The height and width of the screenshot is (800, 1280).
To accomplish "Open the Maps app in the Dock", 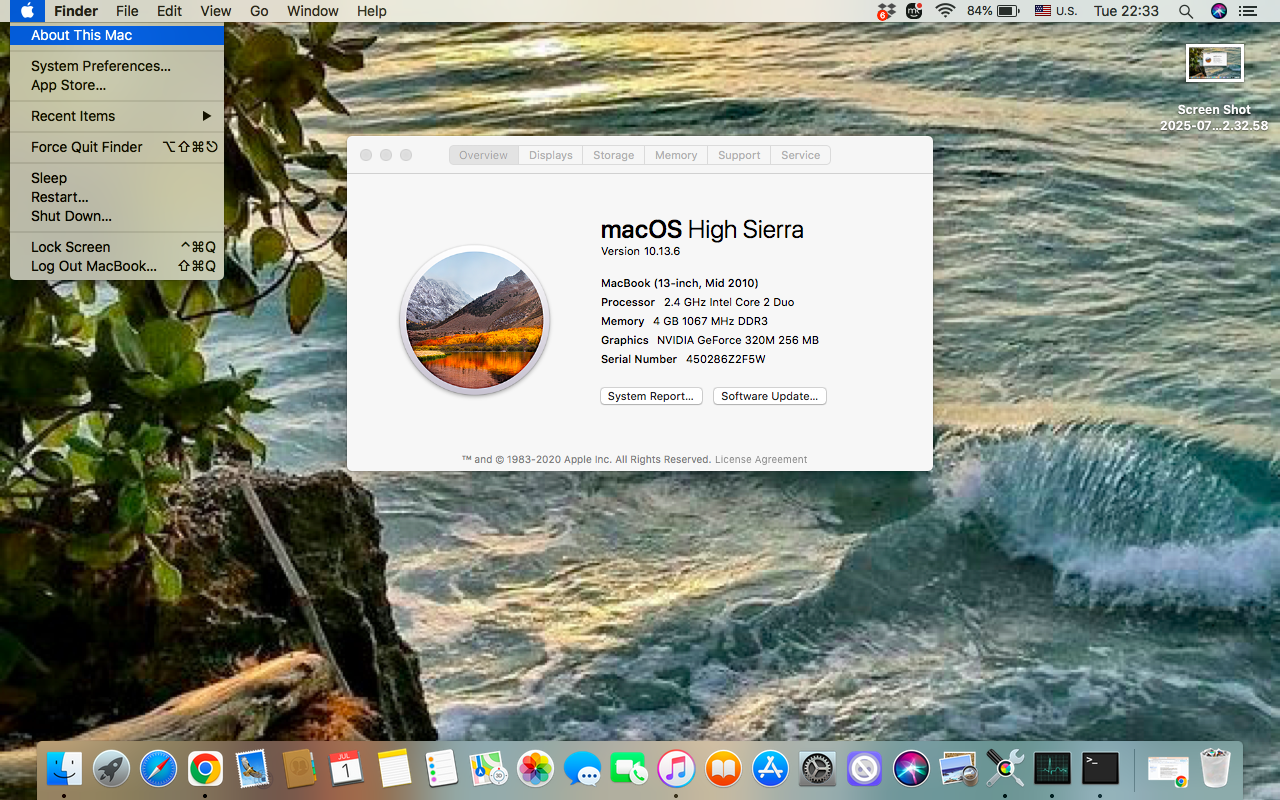I will click(487, 768).
